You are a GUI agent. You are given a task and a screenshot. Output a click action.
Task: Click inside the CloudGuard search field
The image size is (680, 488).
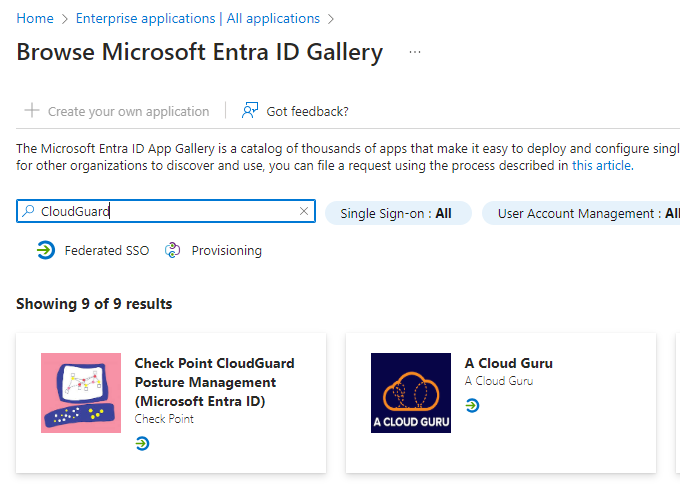click(166, 211)
